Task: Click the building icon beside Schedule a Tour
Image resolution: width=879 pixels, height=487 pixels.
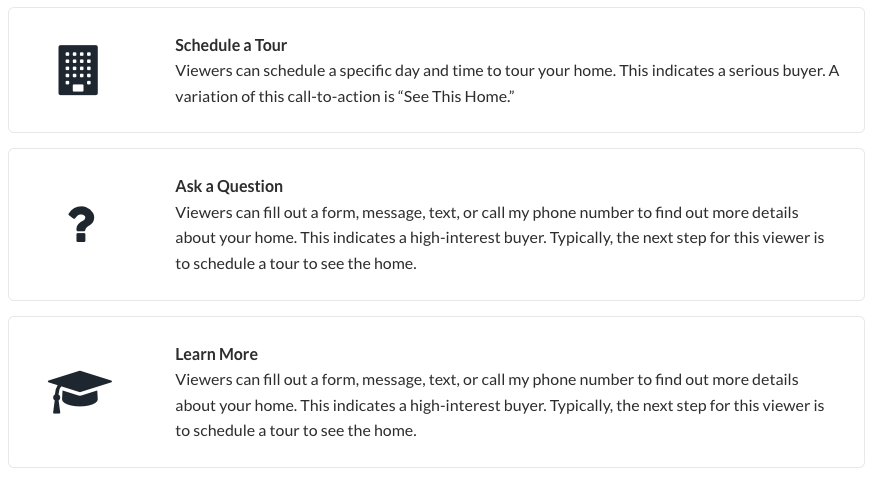Action: click(x=78, y=70)
